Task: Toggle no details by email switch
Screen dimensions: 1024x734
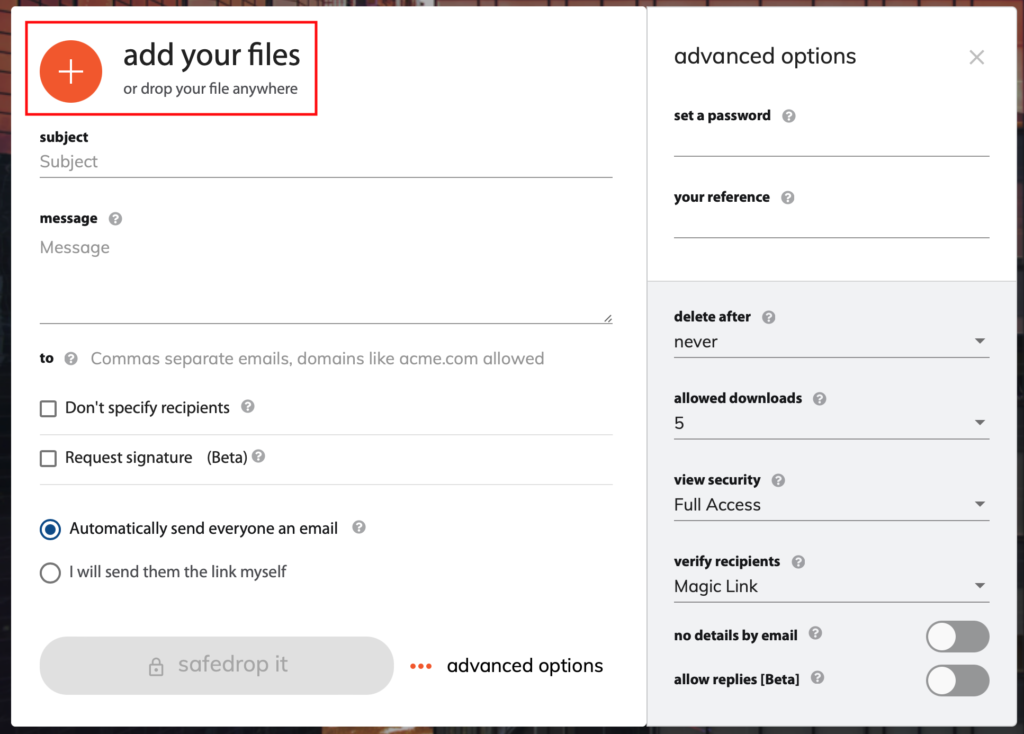Action: pos(957,637)
